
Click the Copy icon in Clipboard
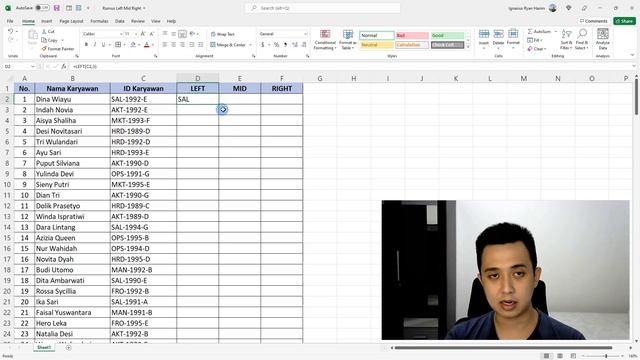tap(44, 40)
